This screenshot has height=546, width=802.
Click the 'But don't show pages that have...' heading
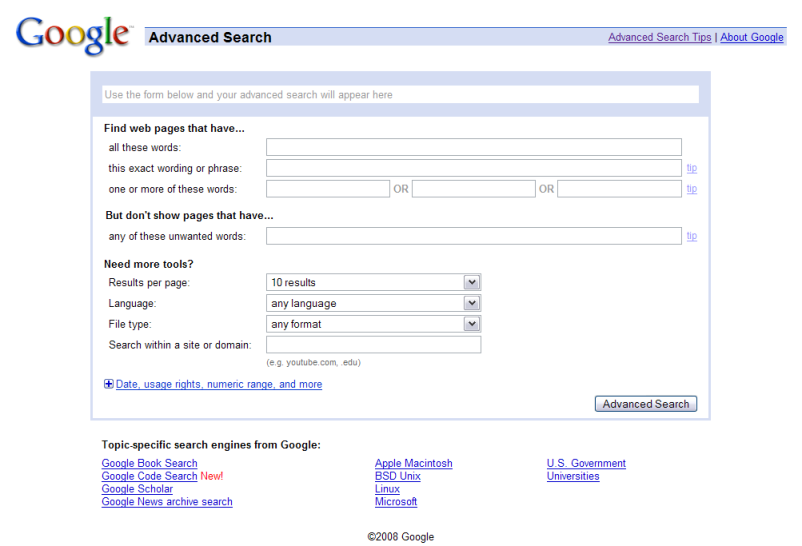point(189,215)
